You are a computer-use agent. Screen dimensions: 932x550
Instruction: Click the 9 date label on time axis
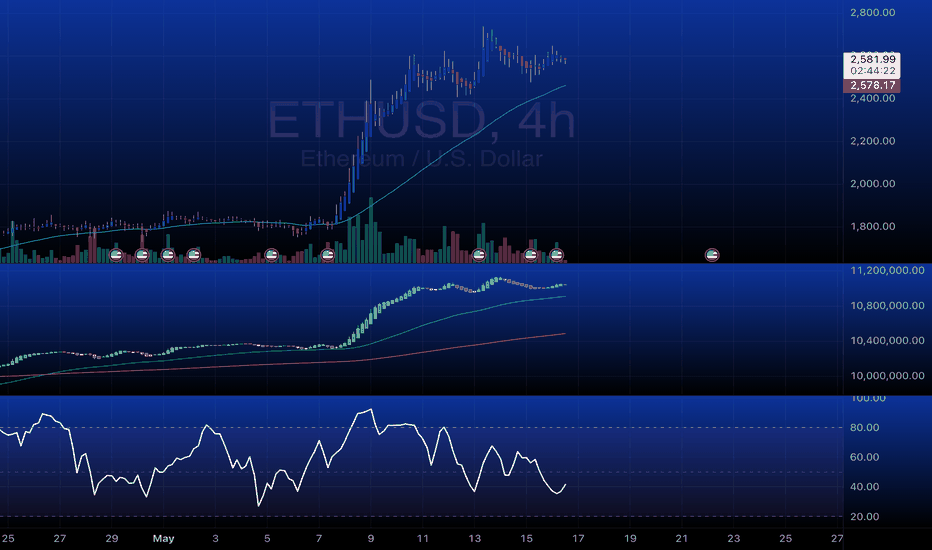[371, 539]
